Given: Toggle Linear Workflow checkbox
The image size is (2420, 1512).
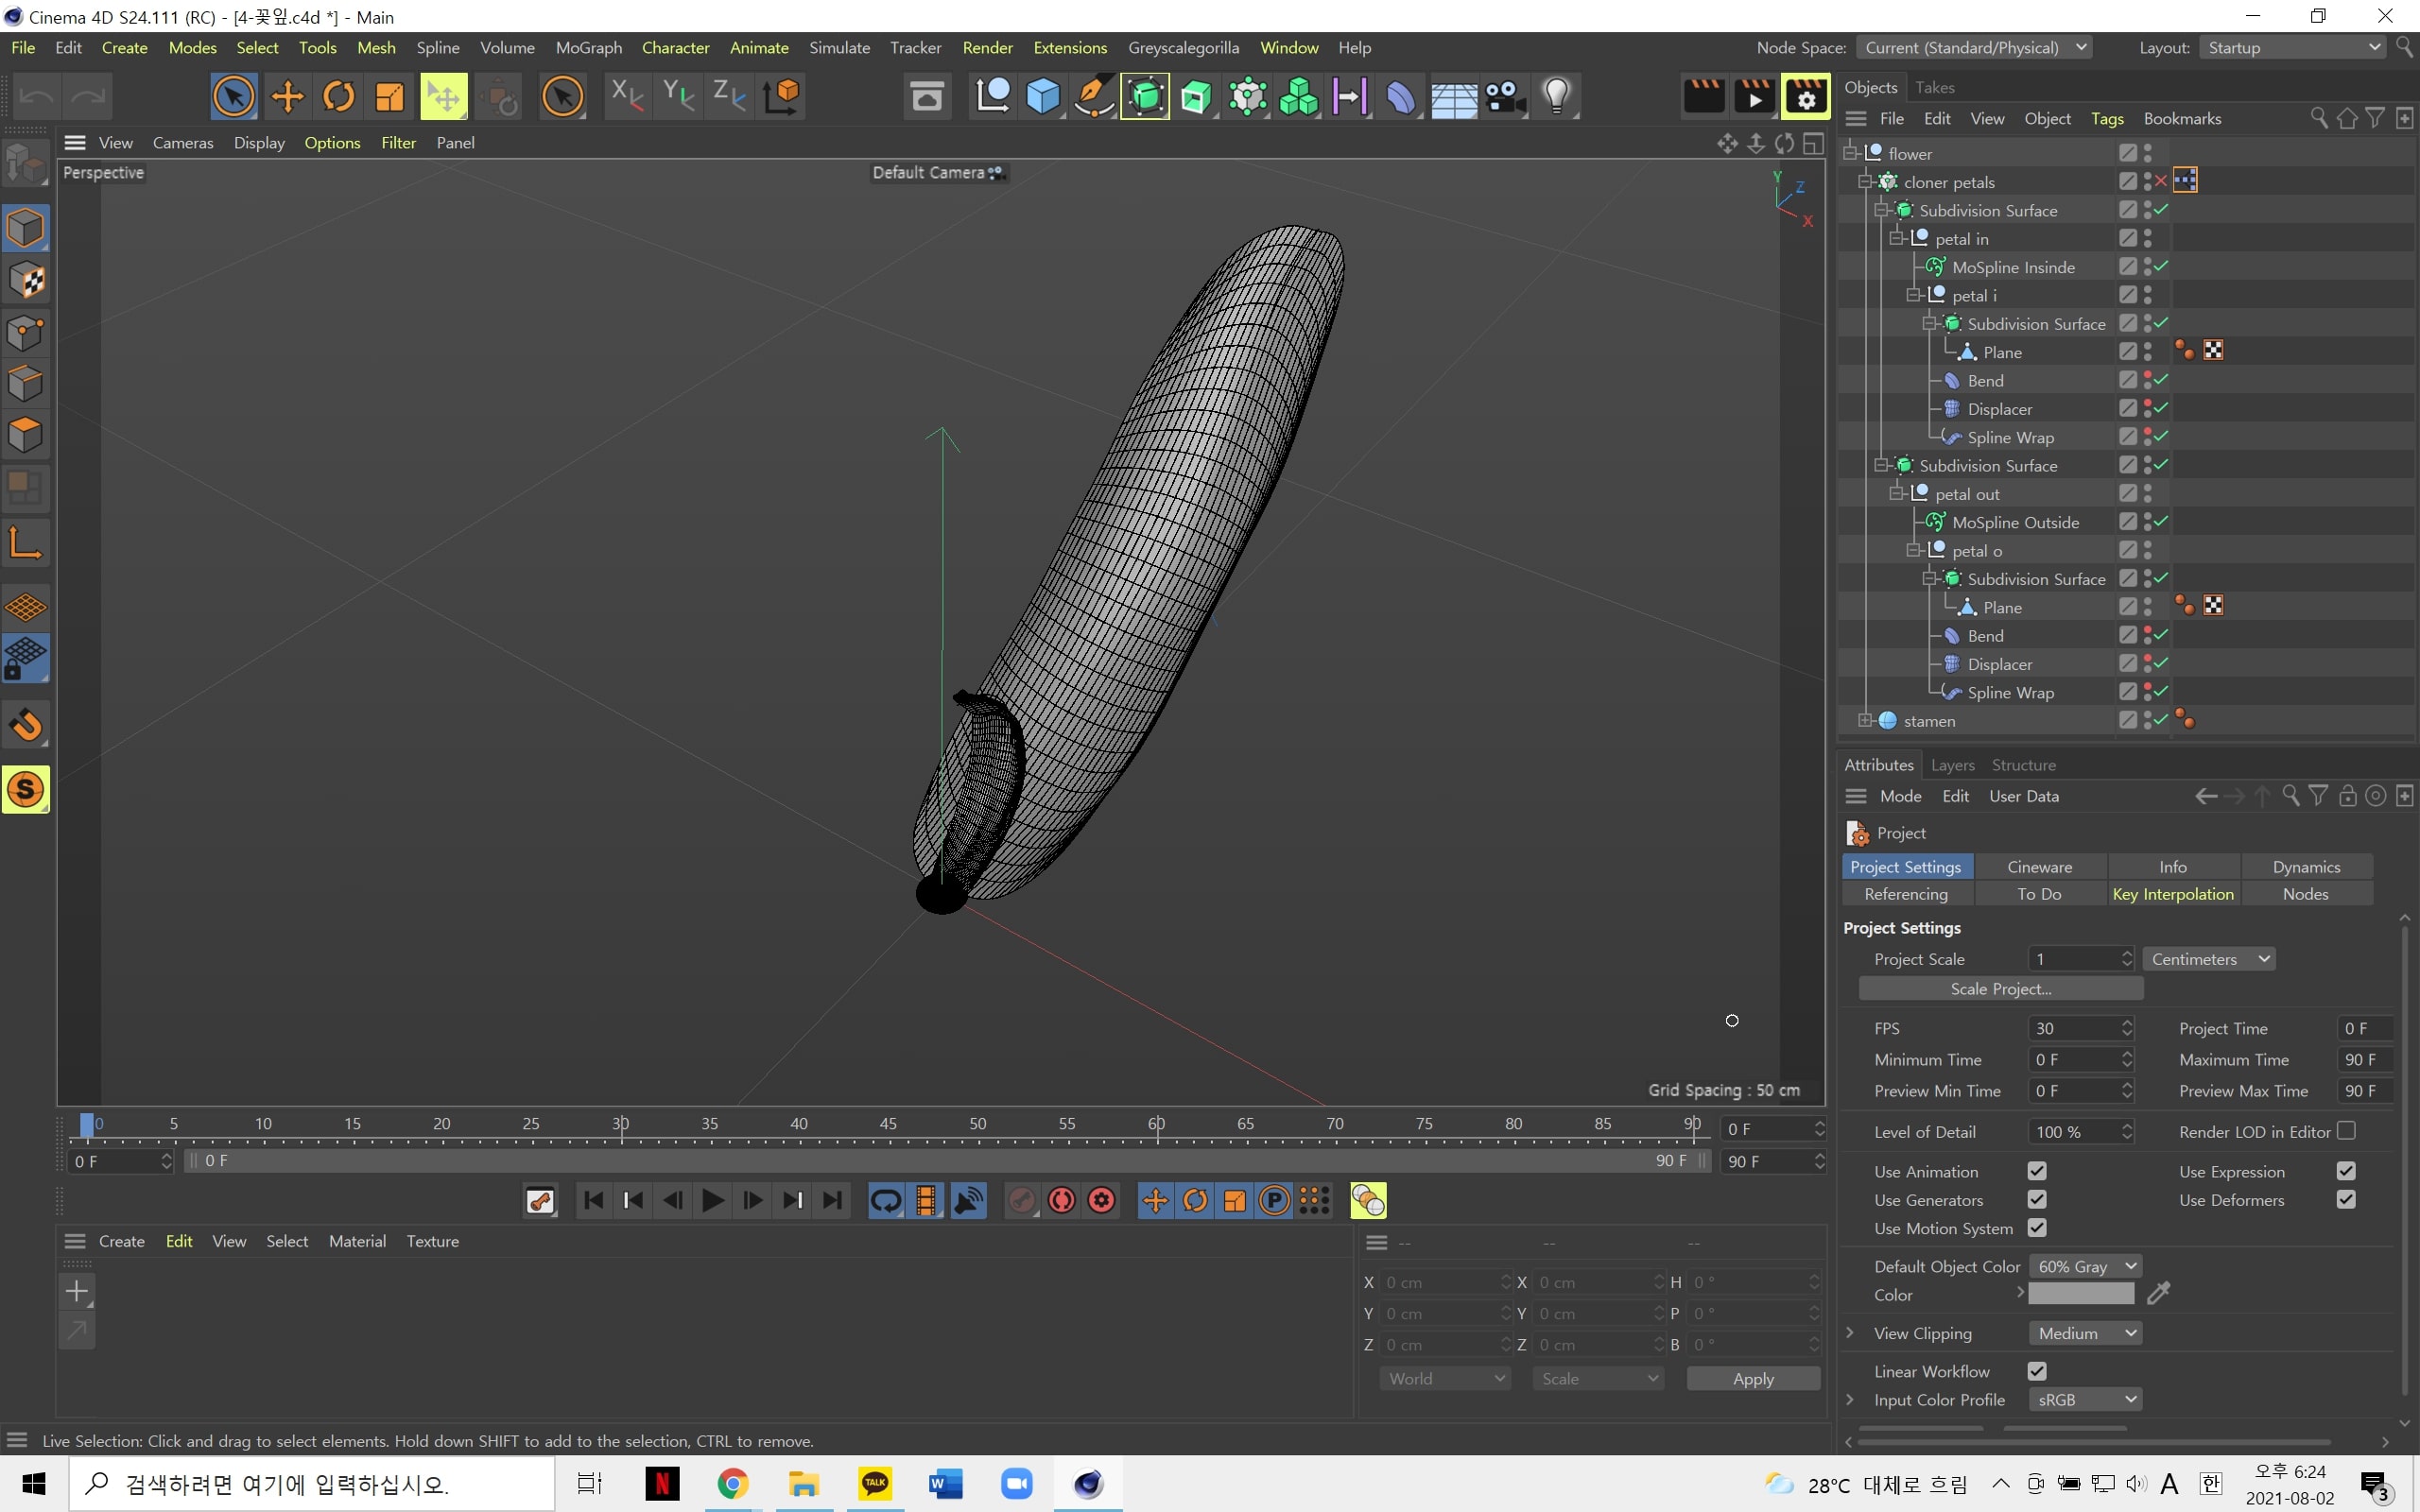Looking at the screenshot, I should [2036, 1371].
